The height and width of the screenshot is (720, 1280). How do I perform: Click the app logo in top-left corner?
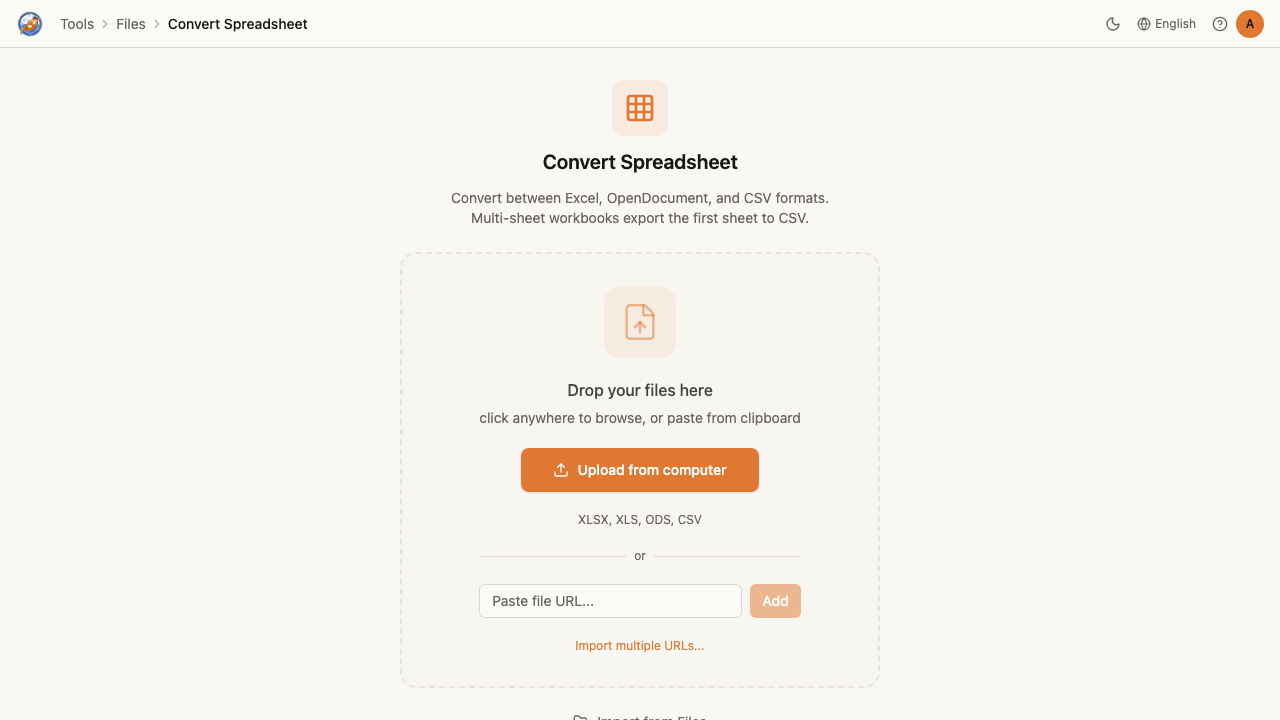pyautogui.click(x=30, y=24)
